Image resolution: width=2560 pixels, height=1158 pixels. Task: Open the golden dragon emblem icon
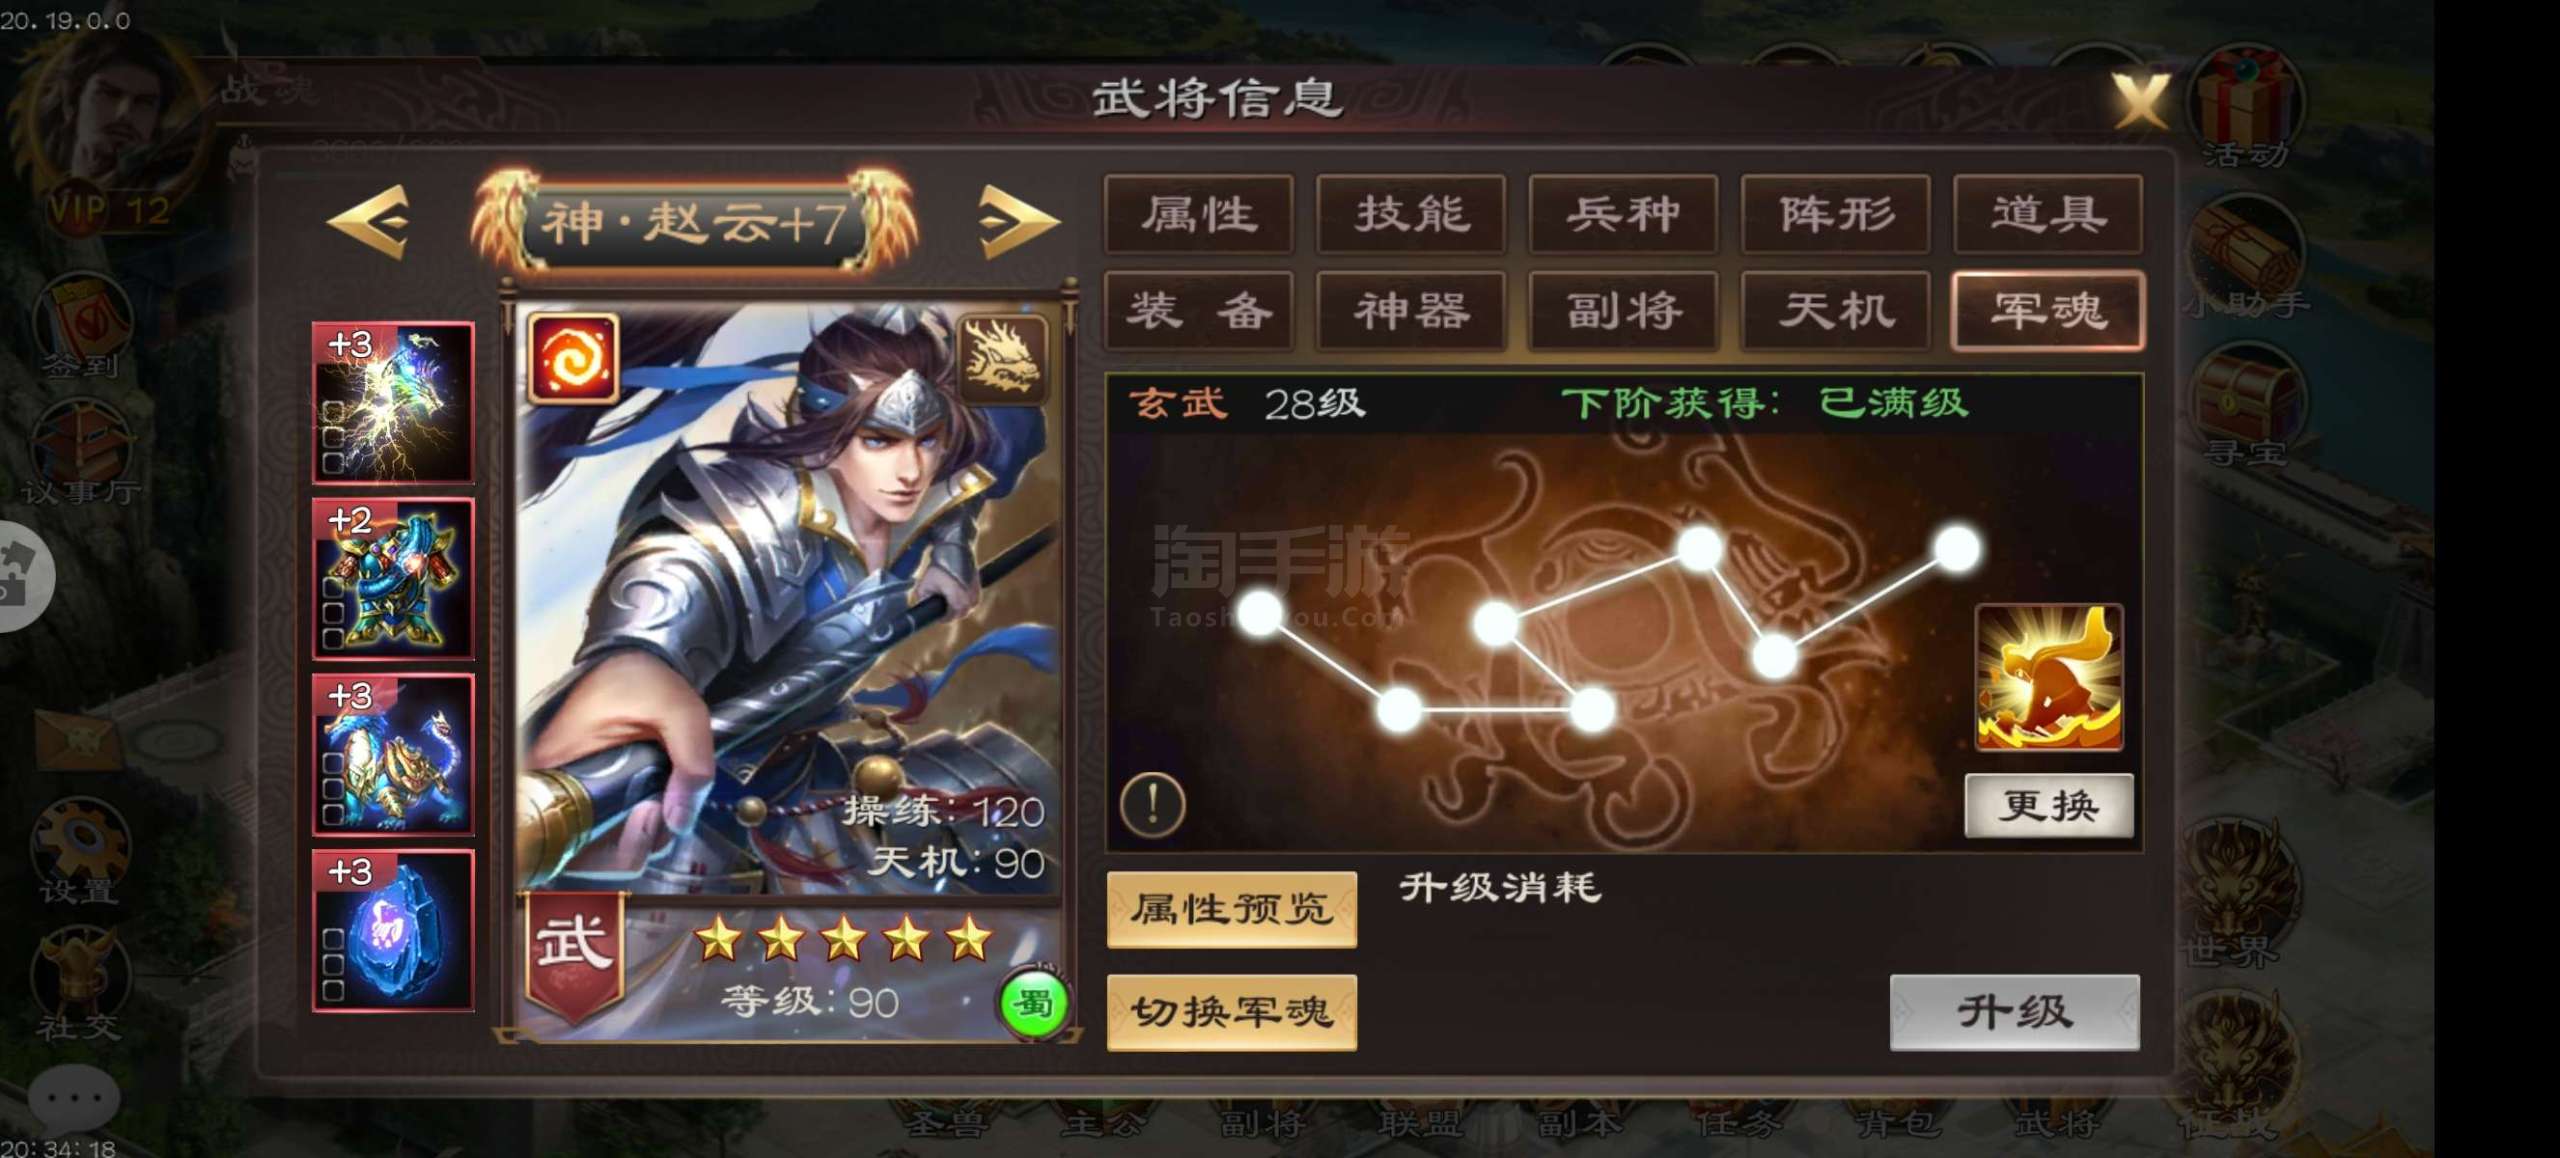pyautogui.click(x=1003, y=359)
